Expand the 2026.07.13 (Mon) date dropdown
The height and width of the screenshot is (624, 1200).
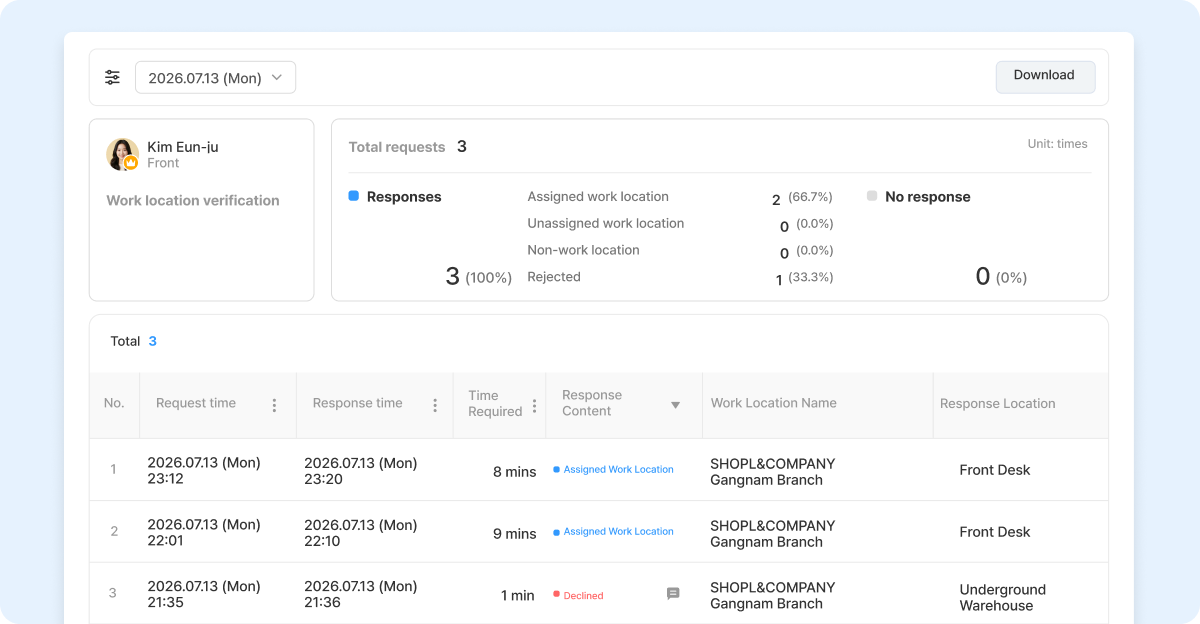[215, 78]
